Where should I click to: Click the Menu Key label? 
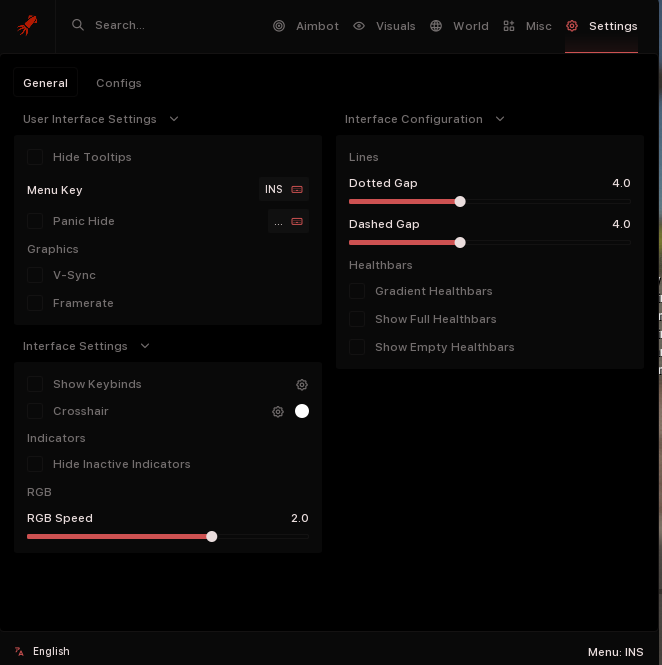pyautogui.click(x=55, y=190)
